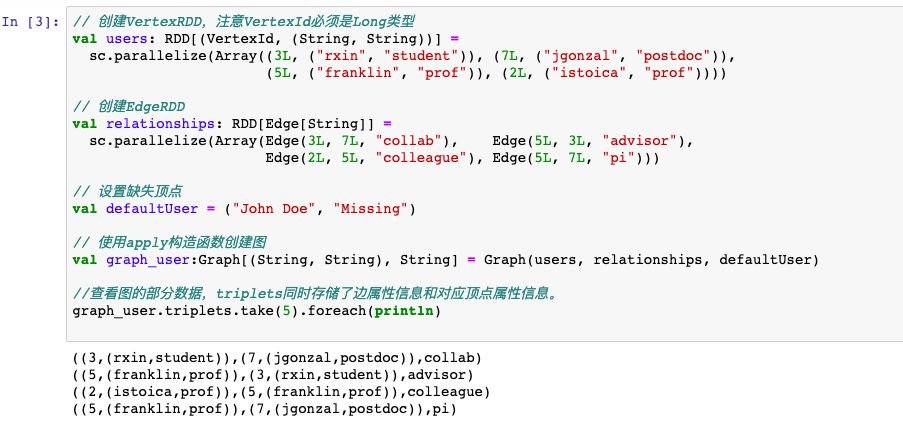Click the quoted "pi" string in code
The height and width of the screenshot is (426, 903).
click(622, 158)
